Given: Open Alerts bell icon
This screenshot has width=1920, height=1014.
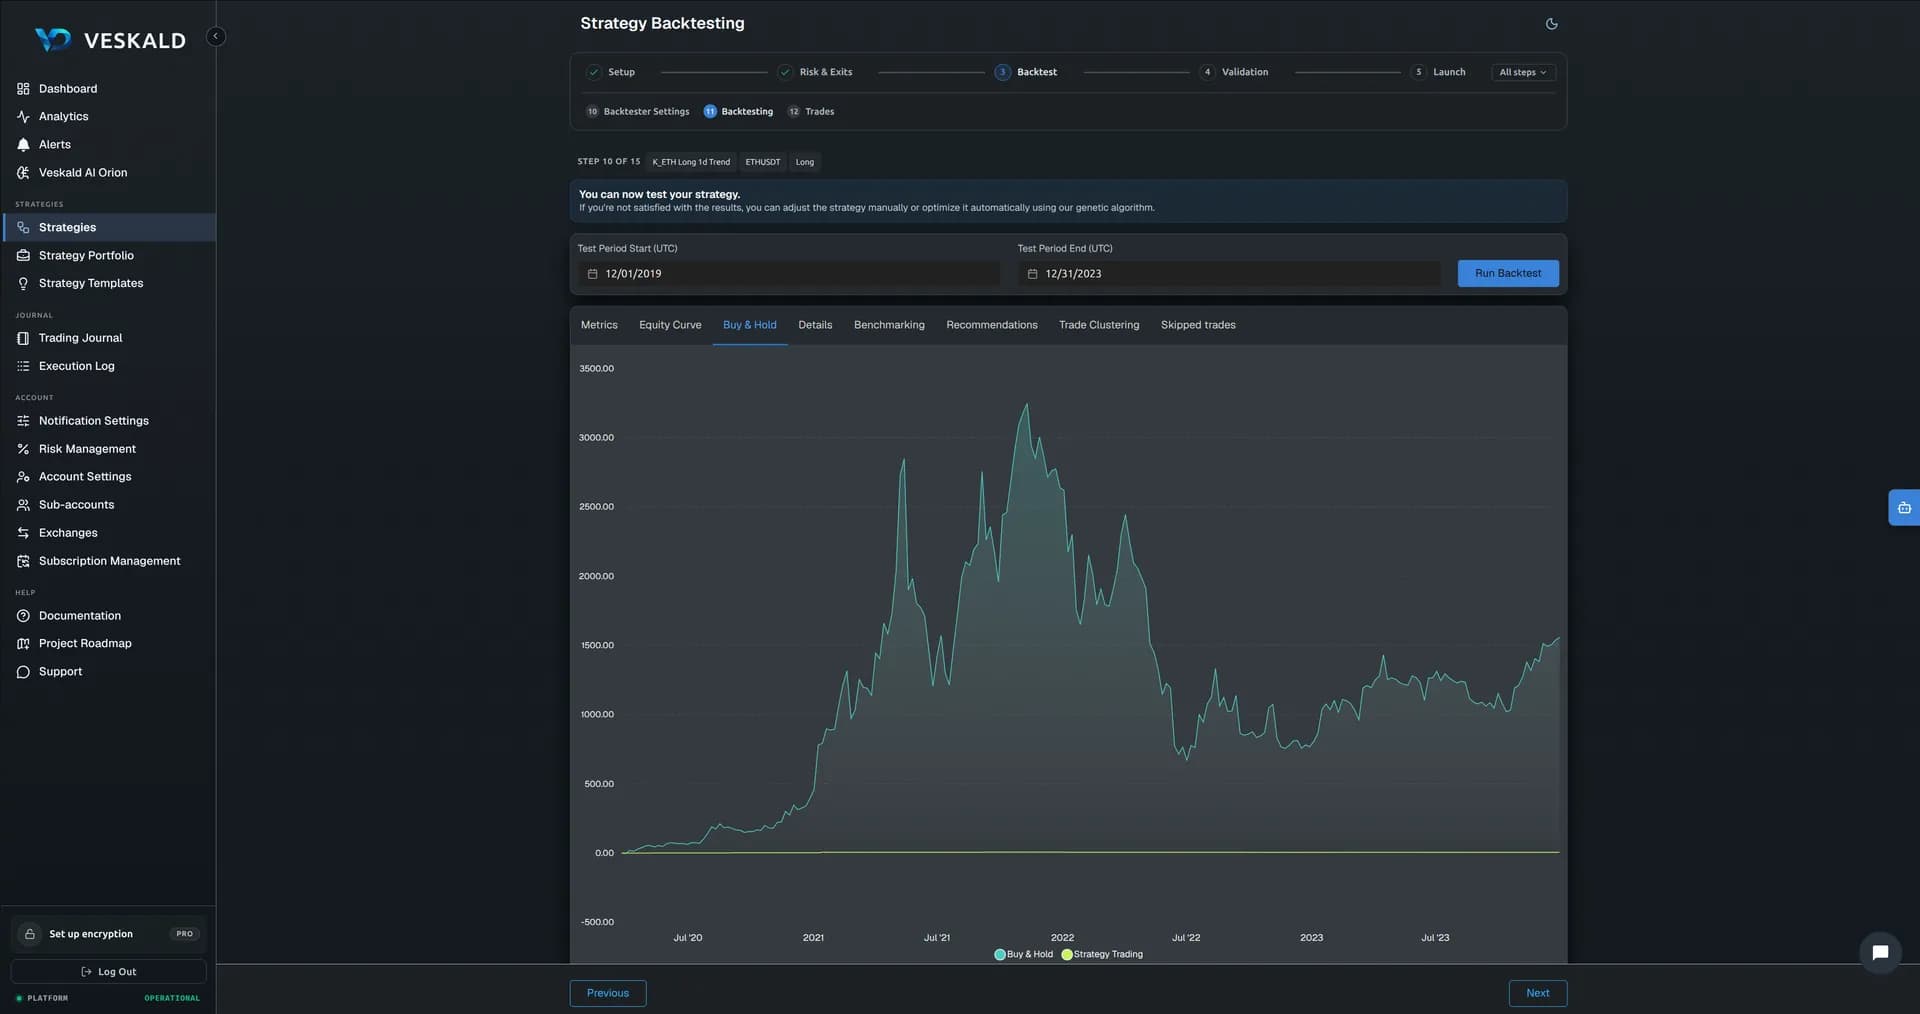Looking at the screenshot, I should tap(23, 145).
